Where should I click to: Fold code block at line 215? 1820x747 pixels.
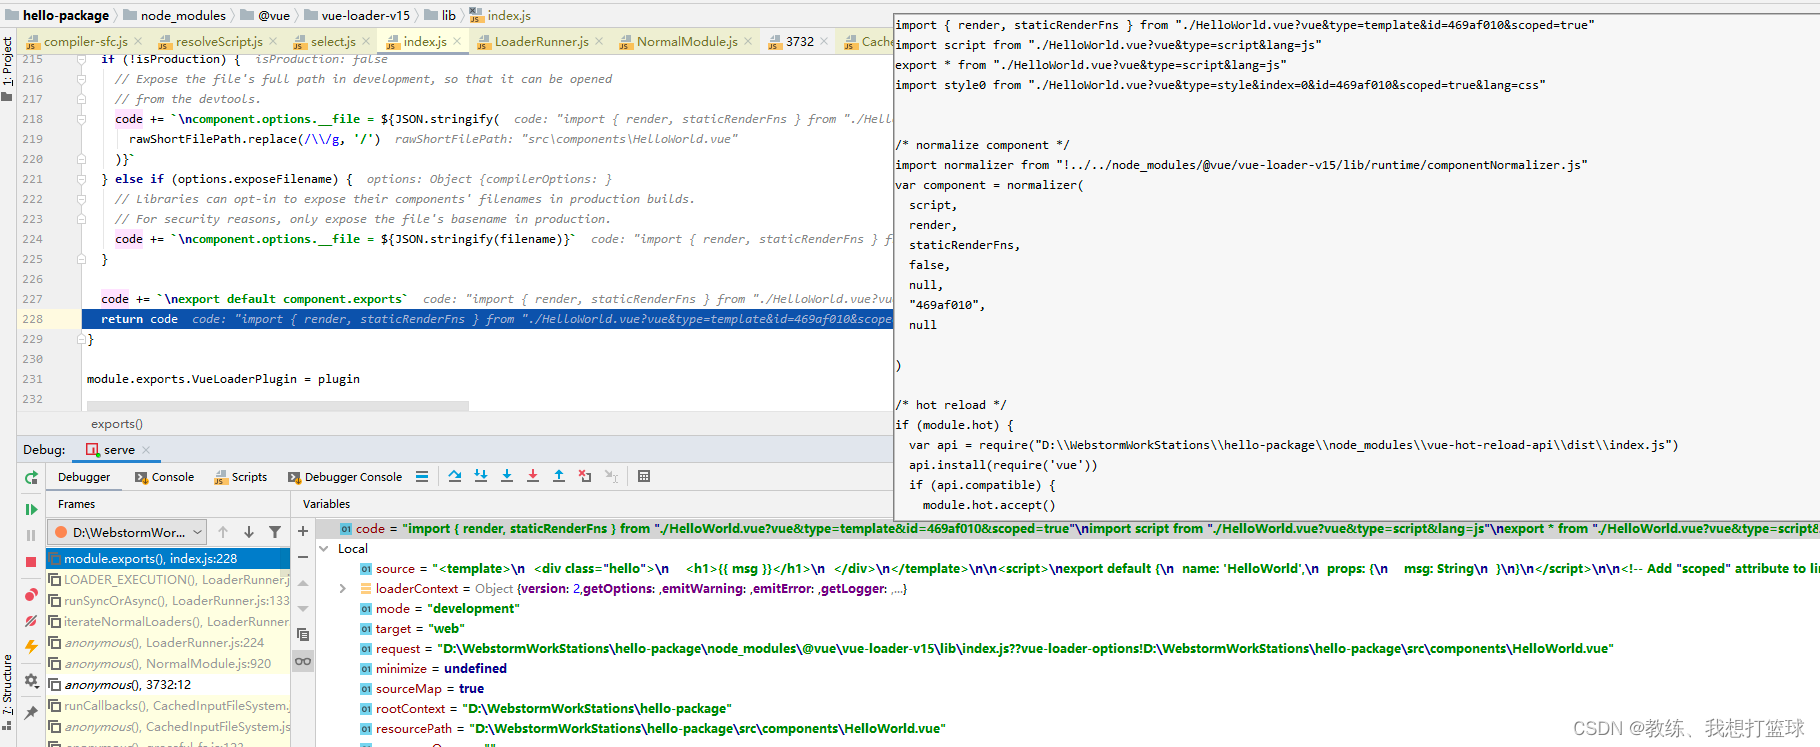pyautogui.click(x=81, y=59)
